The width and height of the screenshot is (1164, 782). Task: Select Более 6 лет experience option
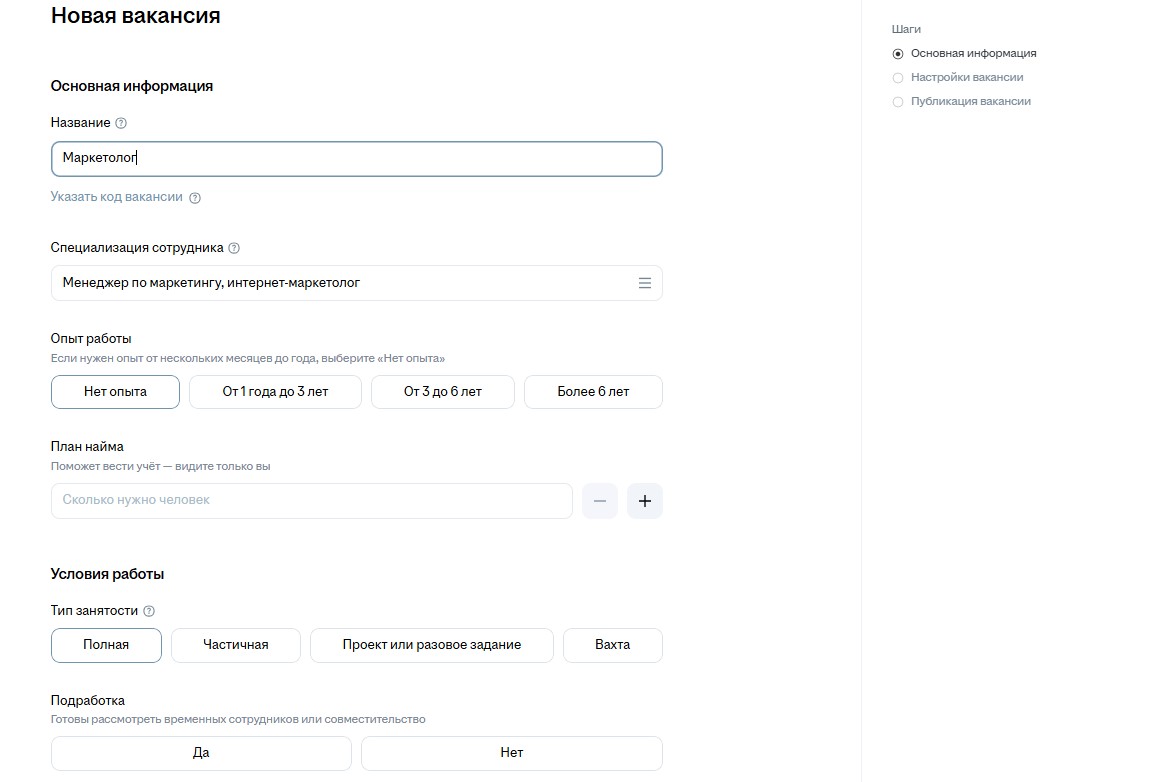click(593, 392)
